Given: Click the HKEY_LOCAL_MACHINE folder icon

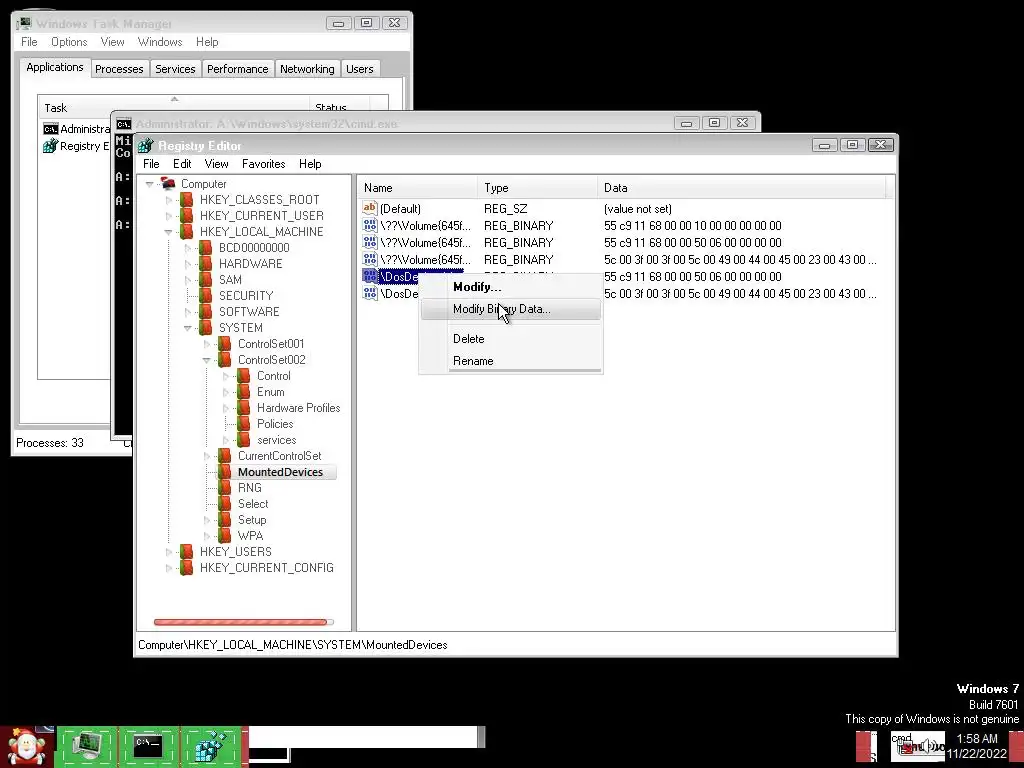Looking at the screenshot, I should [x=187, y=232].
